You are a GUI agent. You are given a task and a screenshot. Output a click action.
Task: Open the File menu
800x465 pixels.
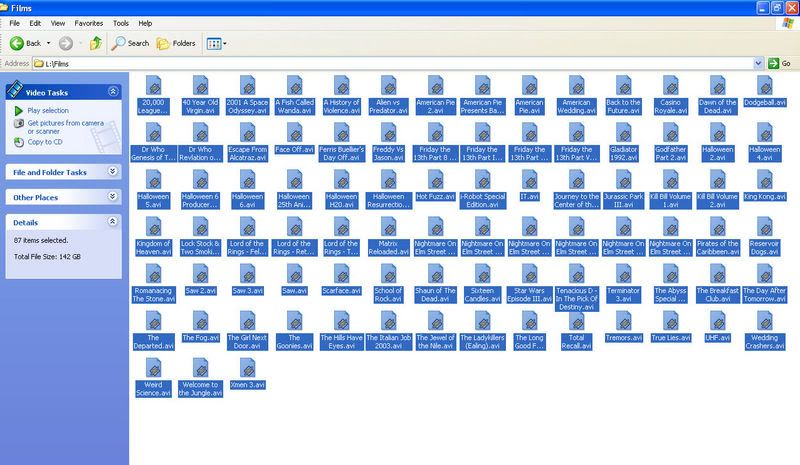pos(14,23)
